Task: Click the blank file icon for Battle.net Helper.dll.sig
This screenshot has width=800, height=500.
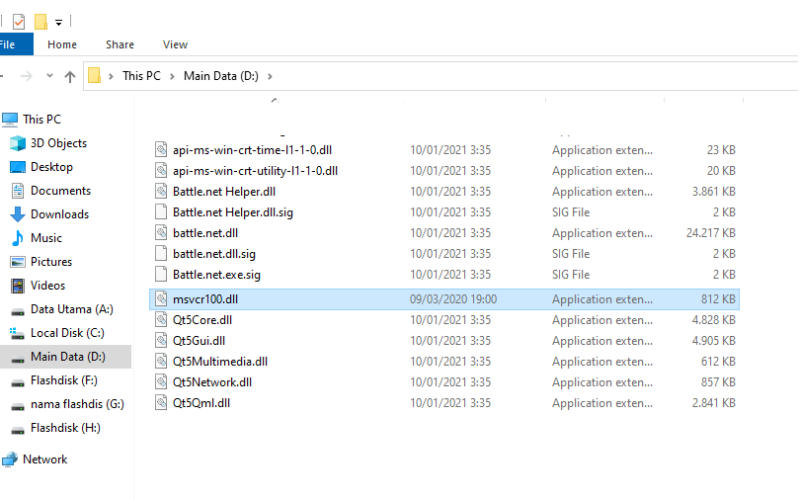Action: 161,212
